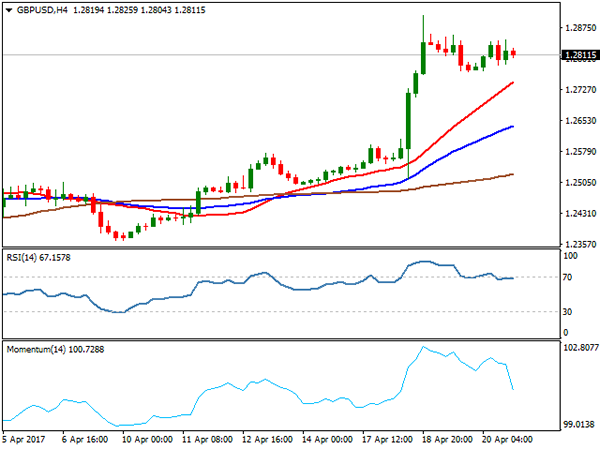The image size is (600, 450).
Task: Click the 11 Apr 08:00 time label
Action: pos(207,439)
